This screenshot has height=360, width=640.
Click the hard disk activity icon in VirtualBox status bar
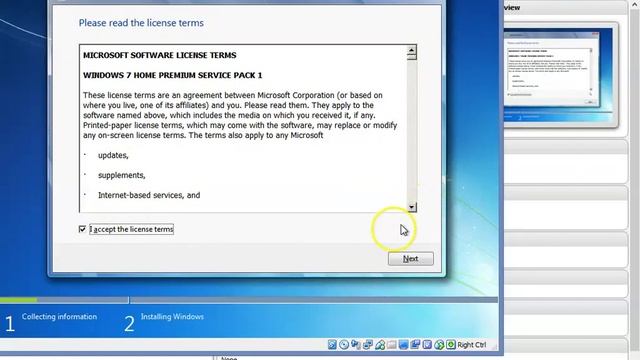click(x=332, y=345)
